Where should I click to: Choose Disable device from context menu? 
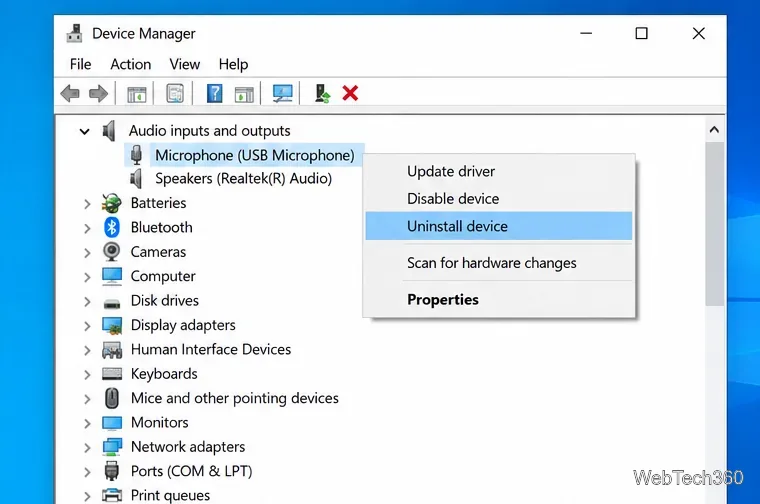[499, 199]
